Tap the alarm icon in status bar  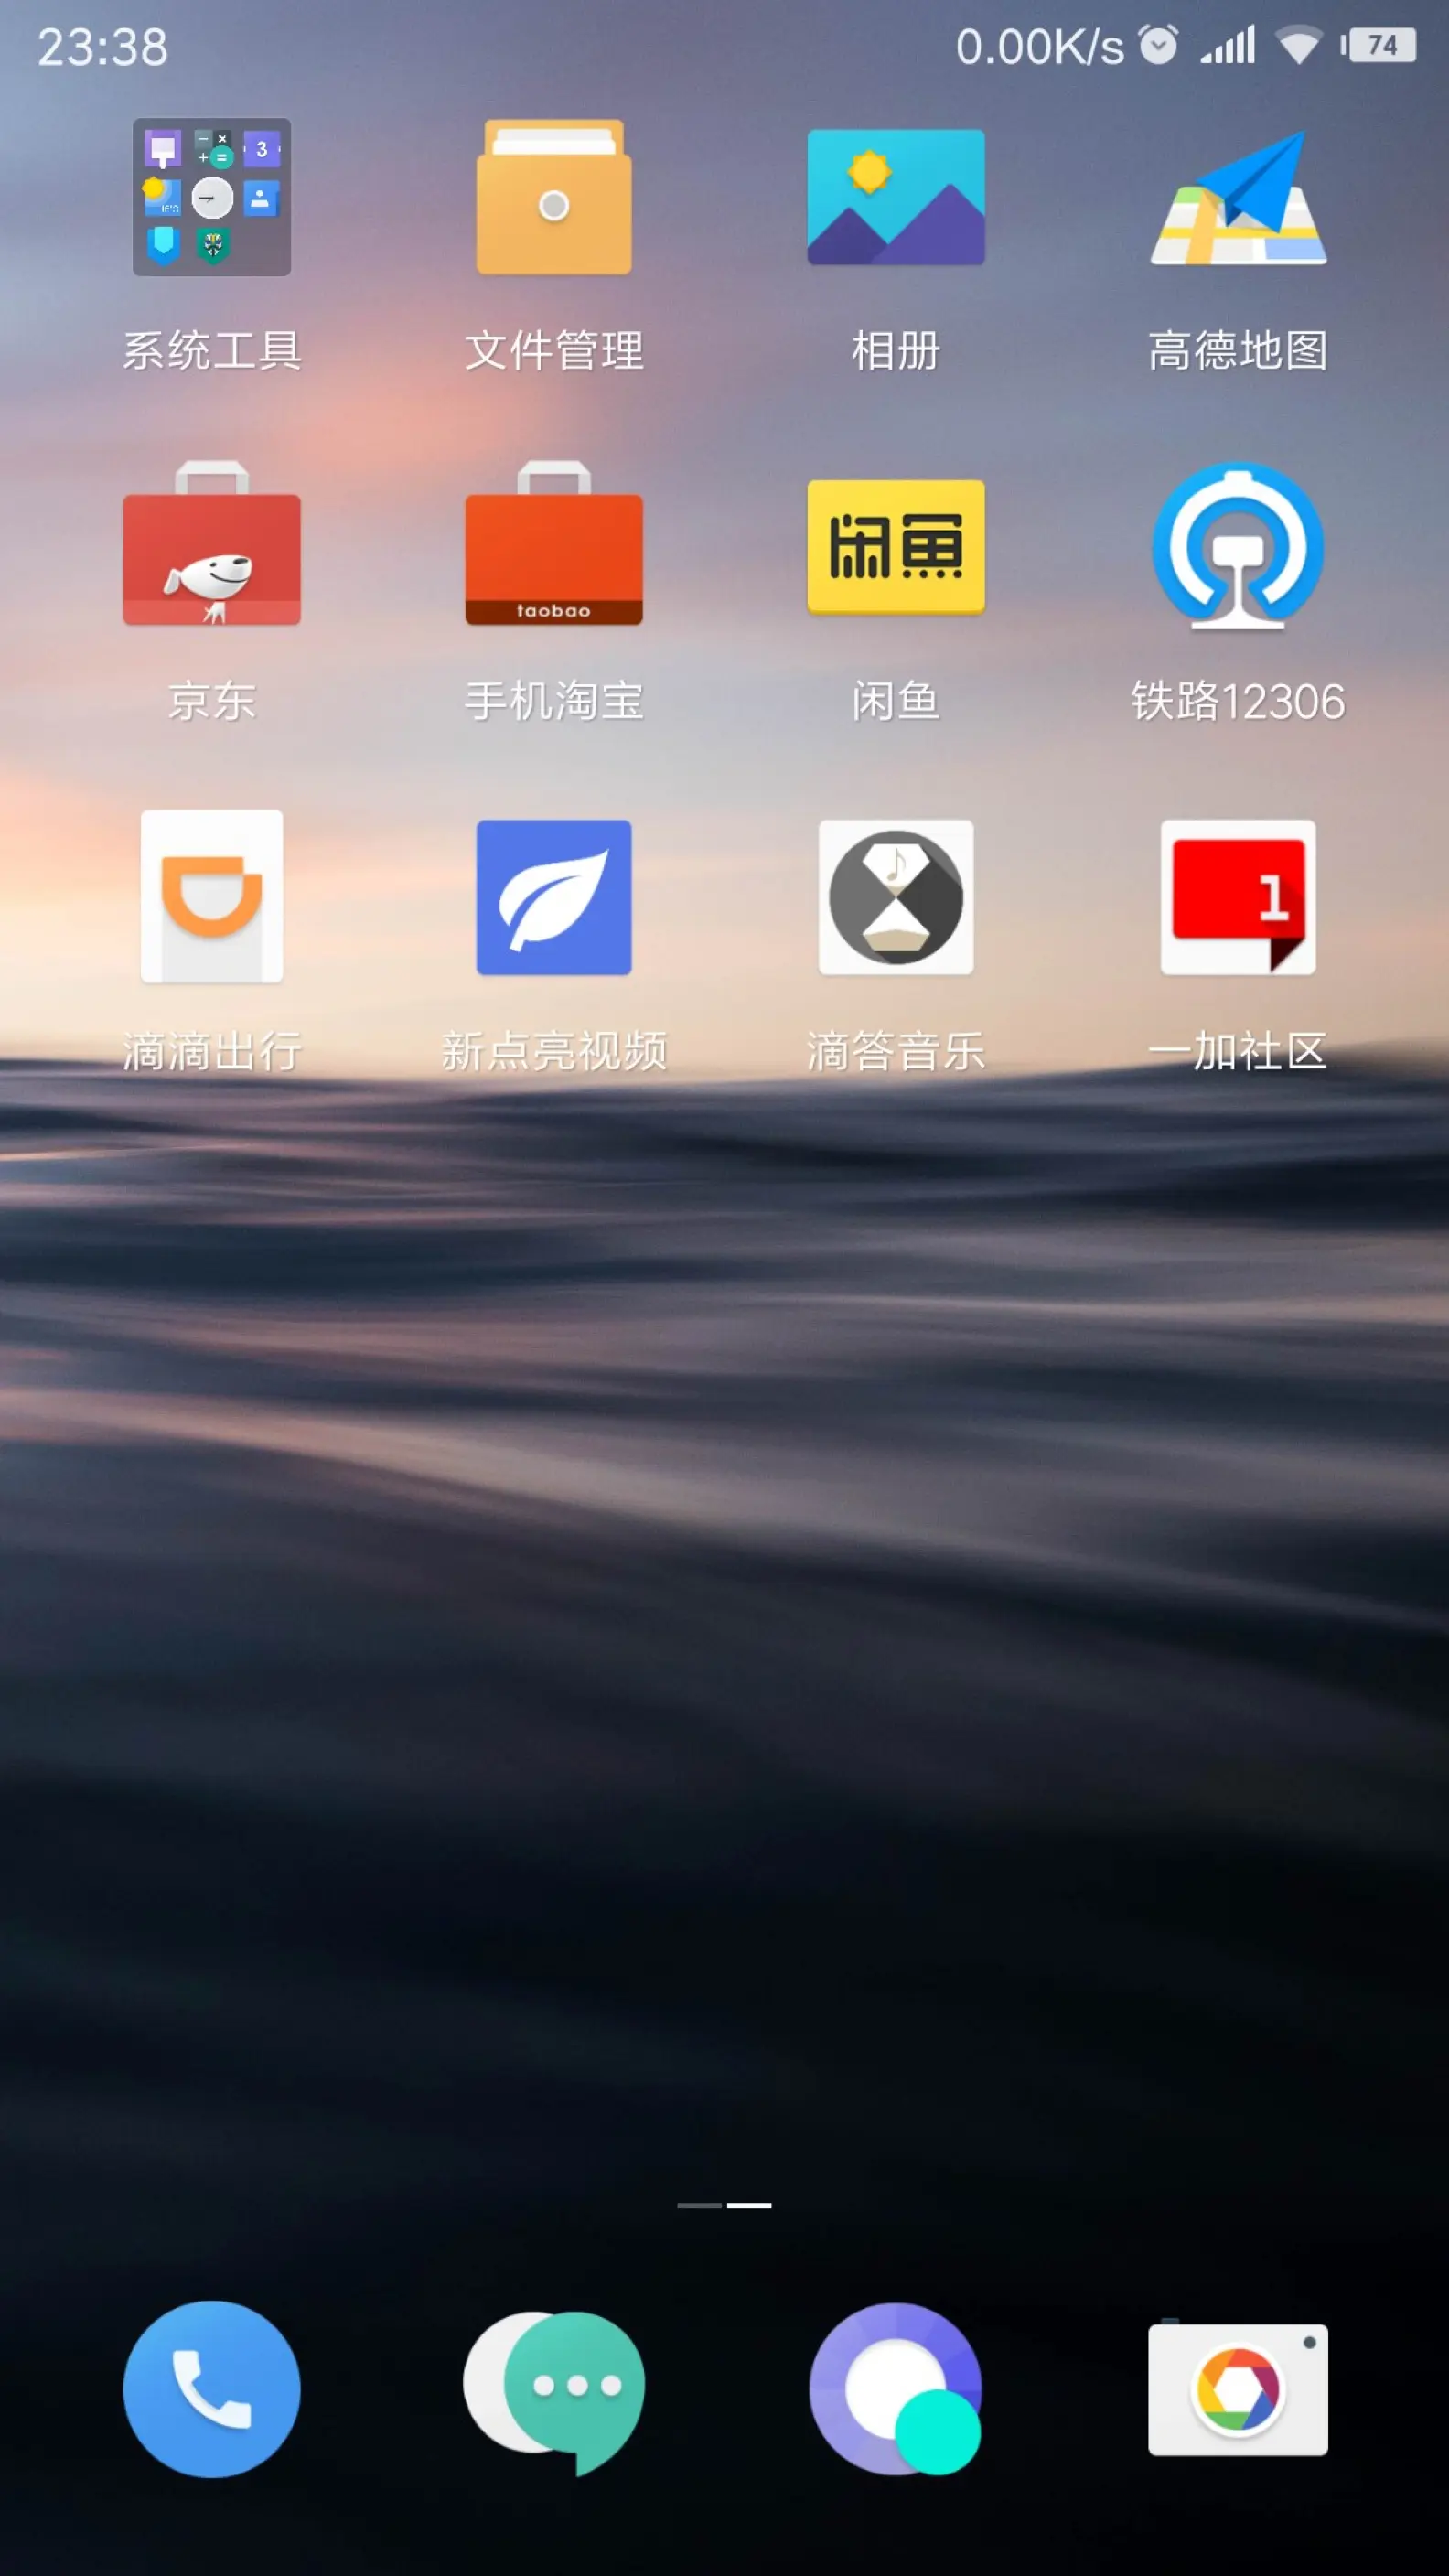[x=1159, y=46]
